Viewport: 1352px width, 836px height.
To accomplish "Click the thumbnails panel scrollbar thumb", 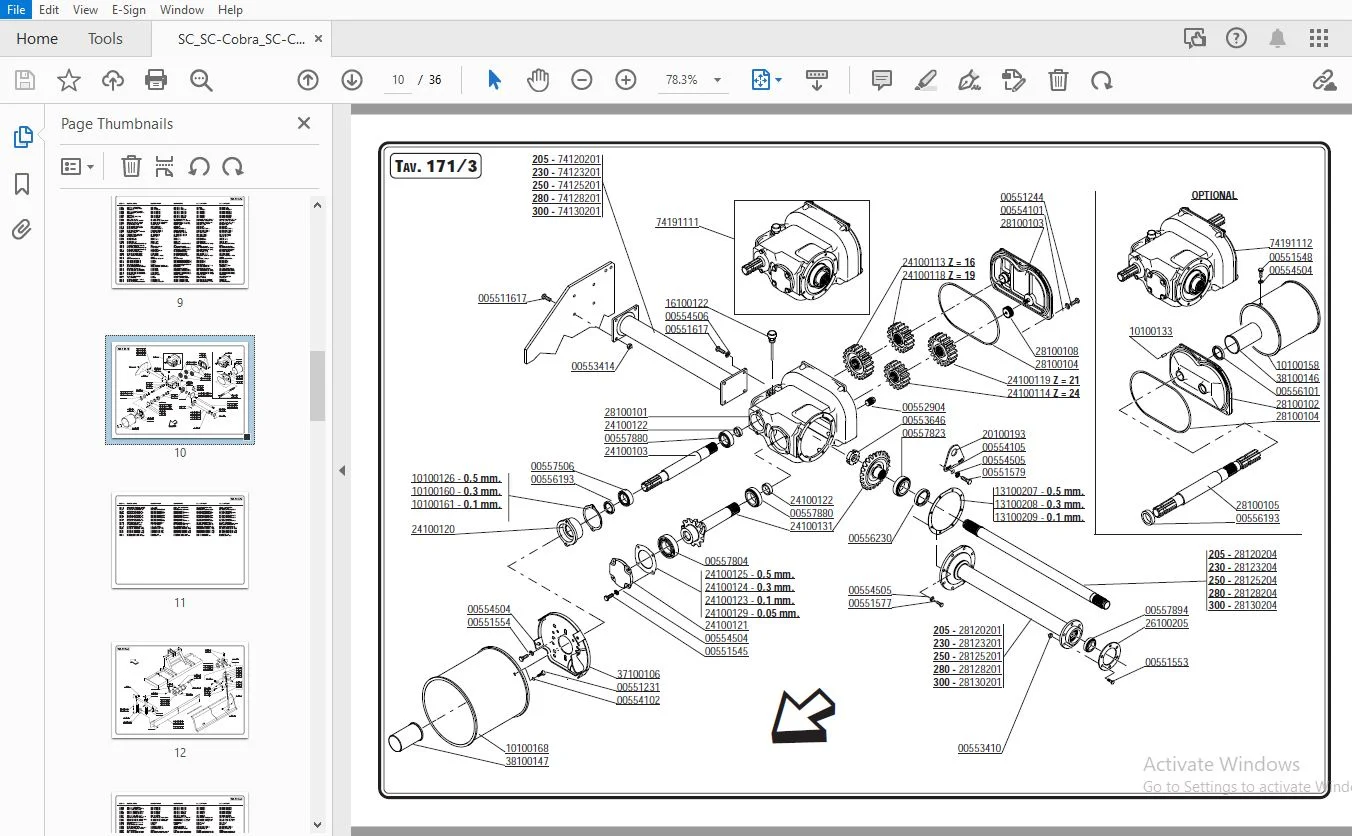I will tap(317, 386).
